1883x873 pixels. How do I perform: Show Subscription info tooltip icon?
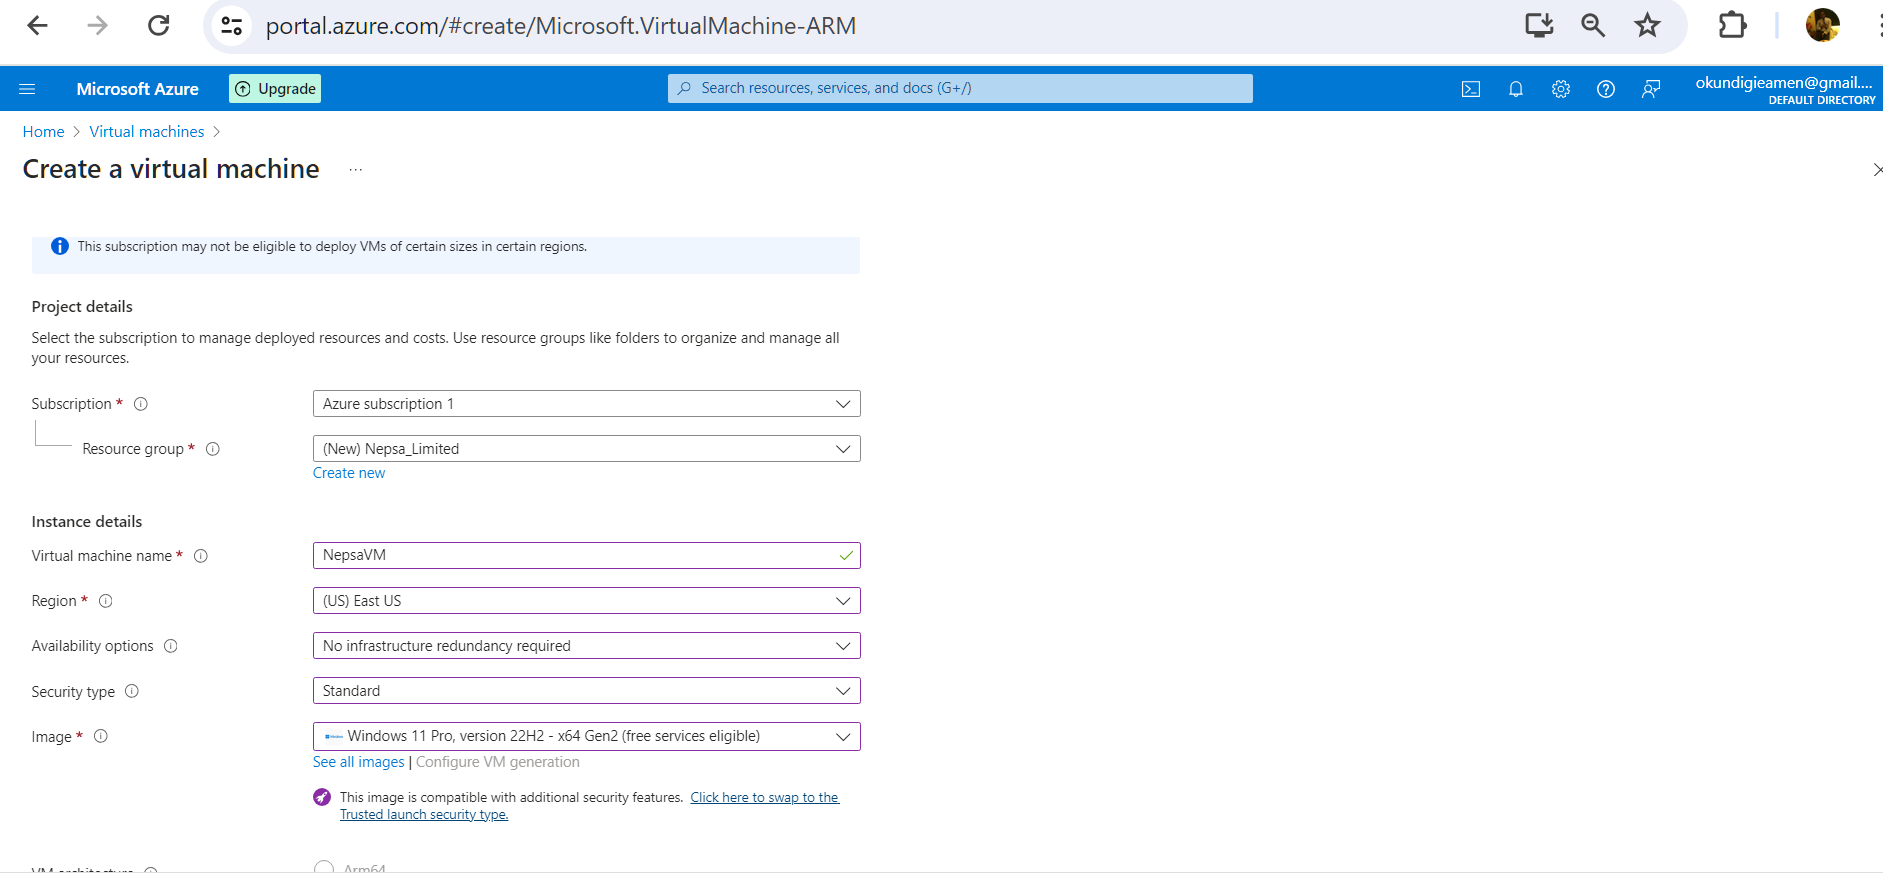(141, 404)
